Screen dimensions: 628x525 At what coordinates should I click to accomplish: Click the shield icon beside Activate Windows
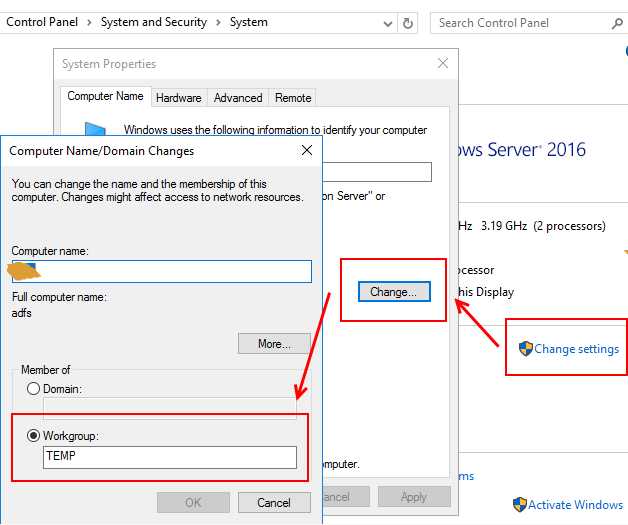519,505
